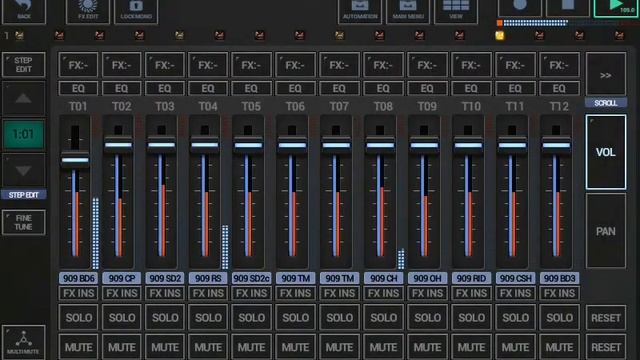Reset all mutes with the lower RESET button
Screen dimensions: 640x360
(x=606, y=347)
